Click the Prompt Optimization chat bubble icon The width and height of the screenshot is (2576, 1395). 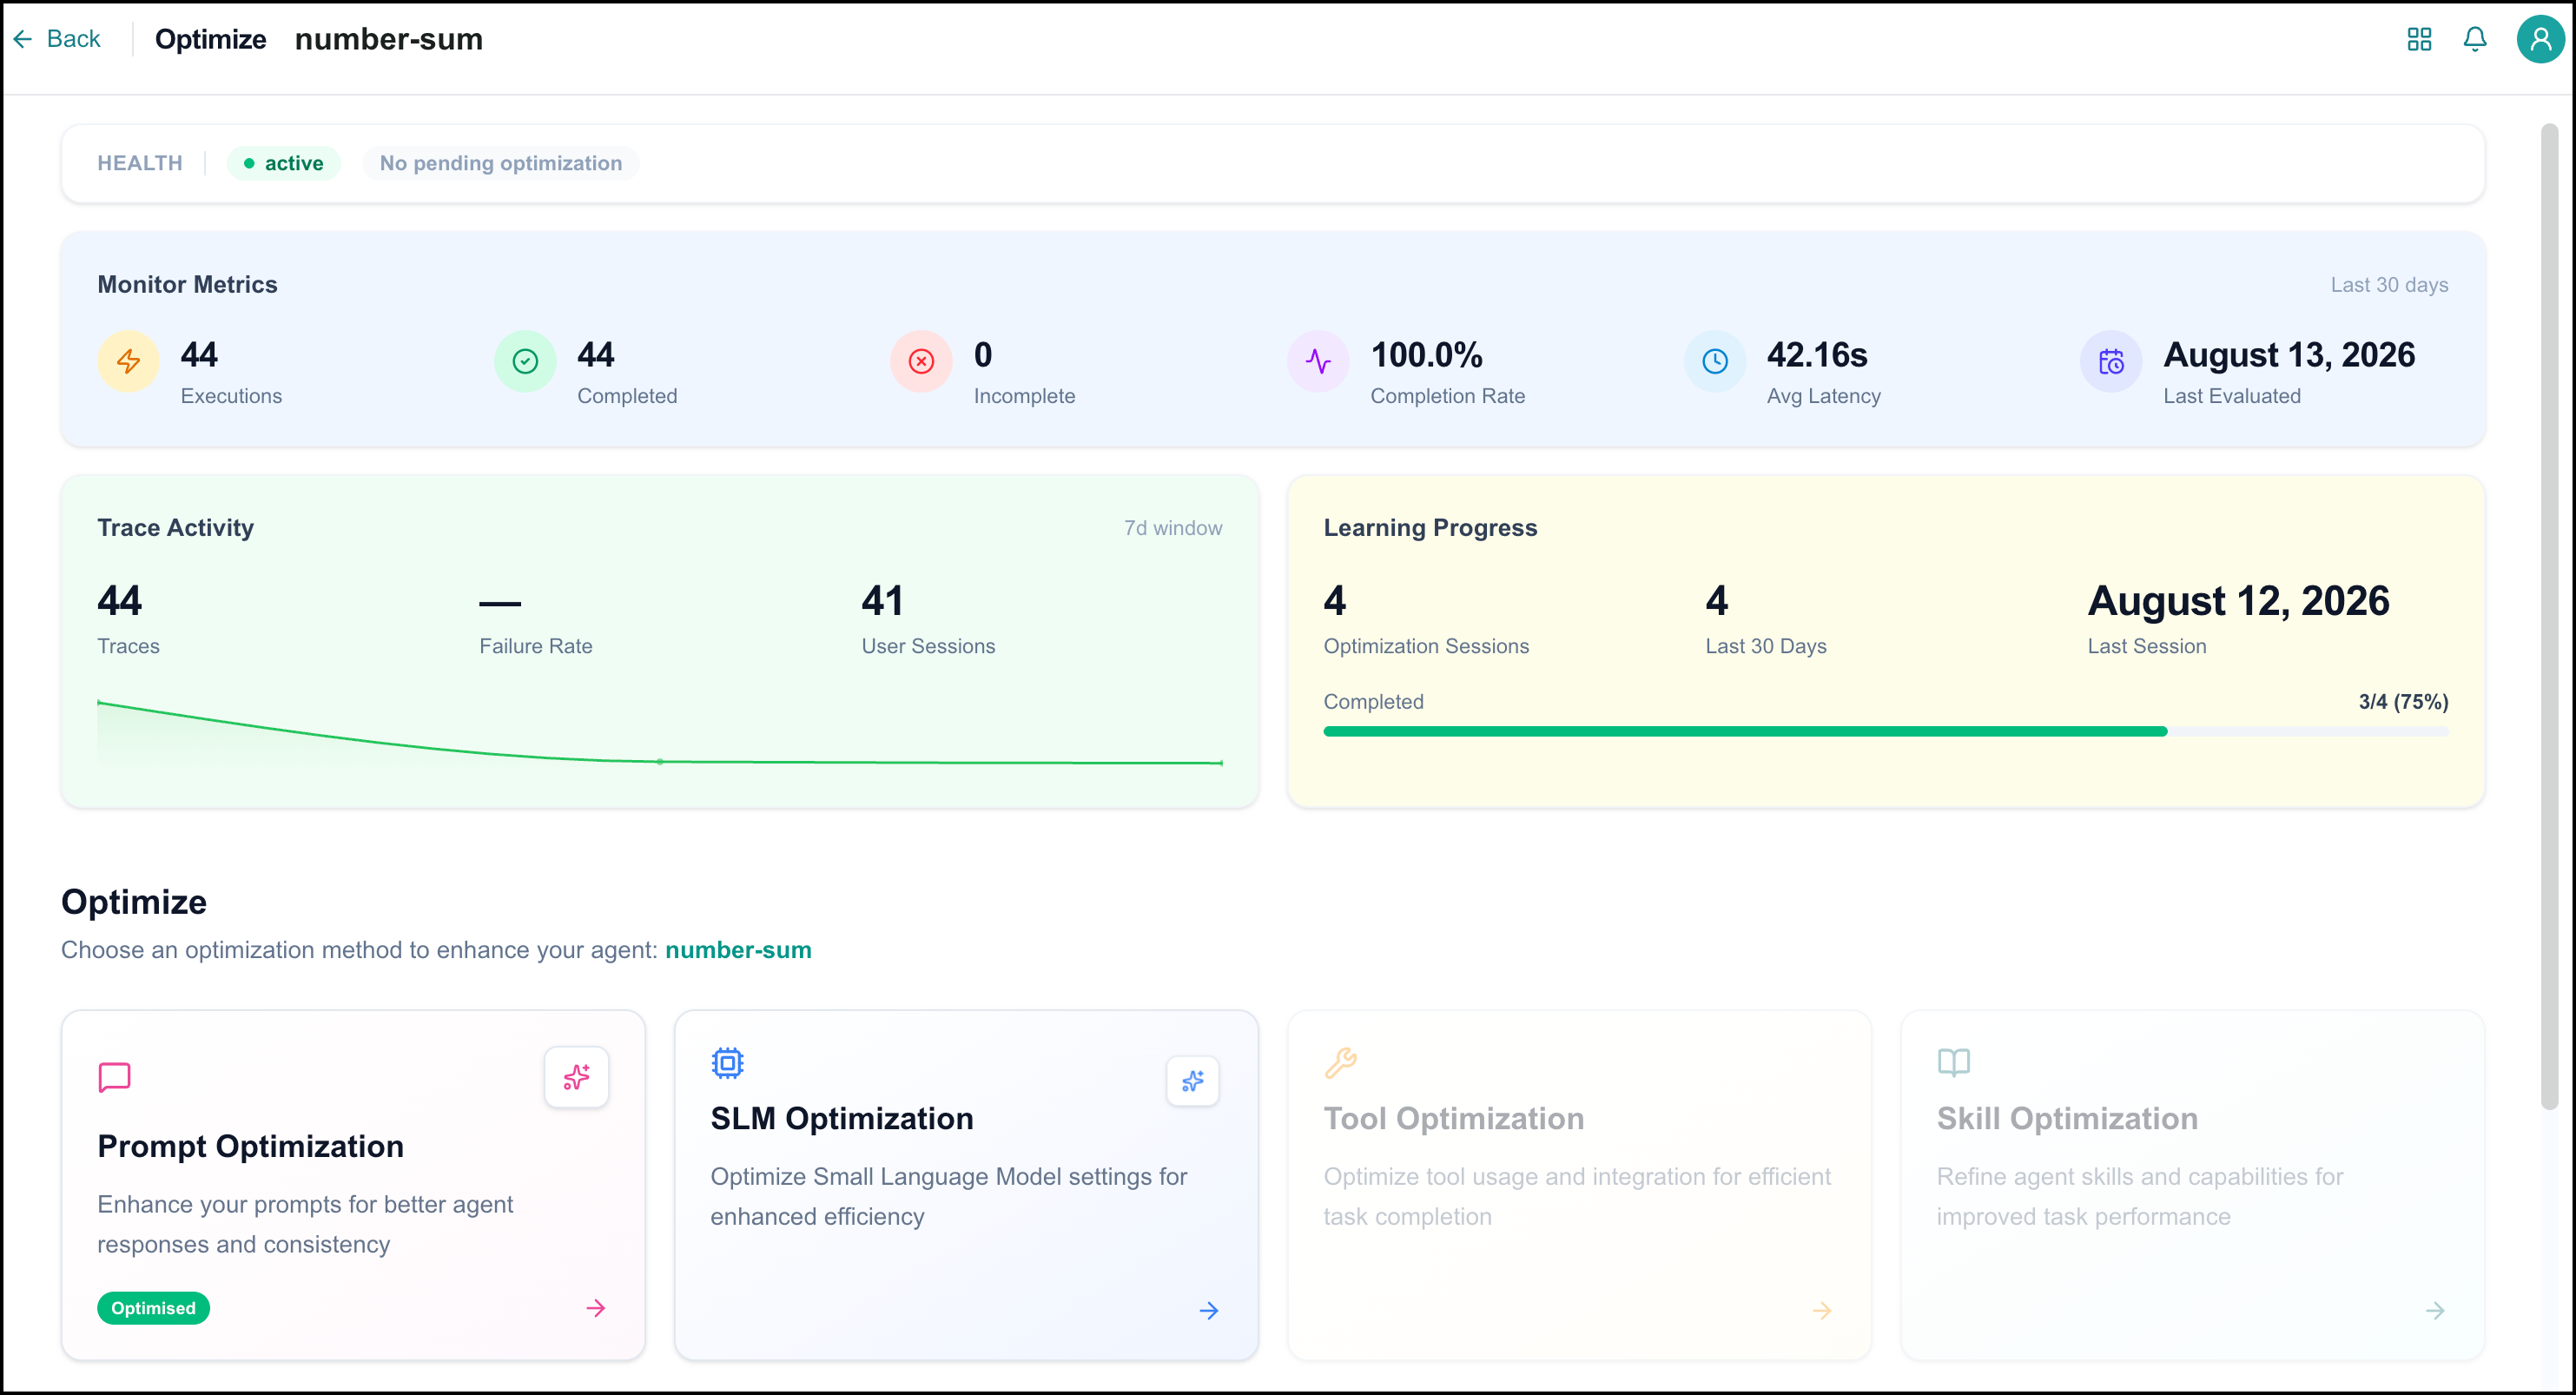coord(114,1077)
